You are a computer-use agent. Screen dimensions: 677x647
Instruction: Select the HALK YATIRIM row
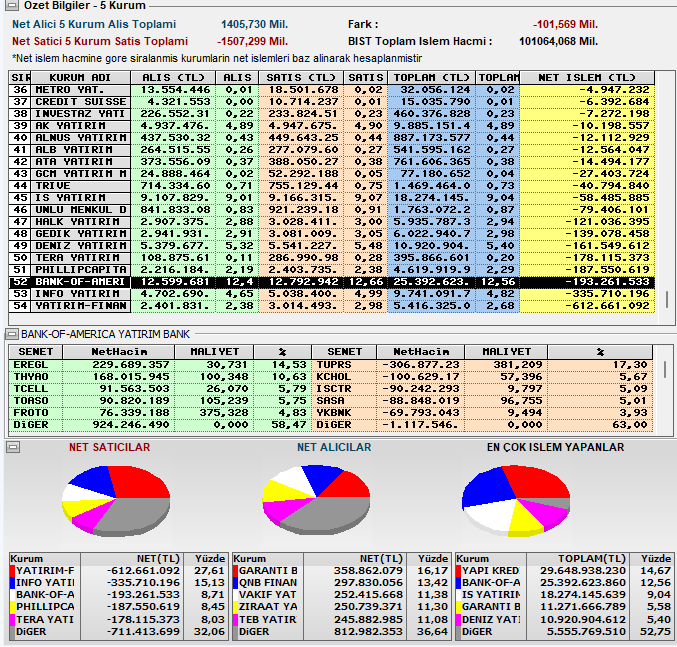click(332, 222)
